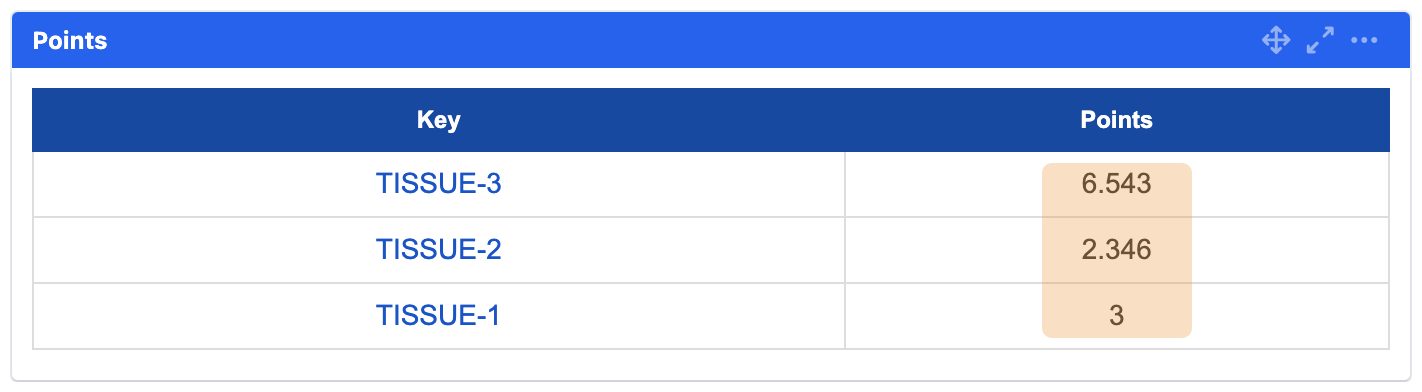Image resolution: width=1422 pixels, height=392 pixels.
Task: Click blank space in TISSUE-2 Key cell
Action: (200, 250)
